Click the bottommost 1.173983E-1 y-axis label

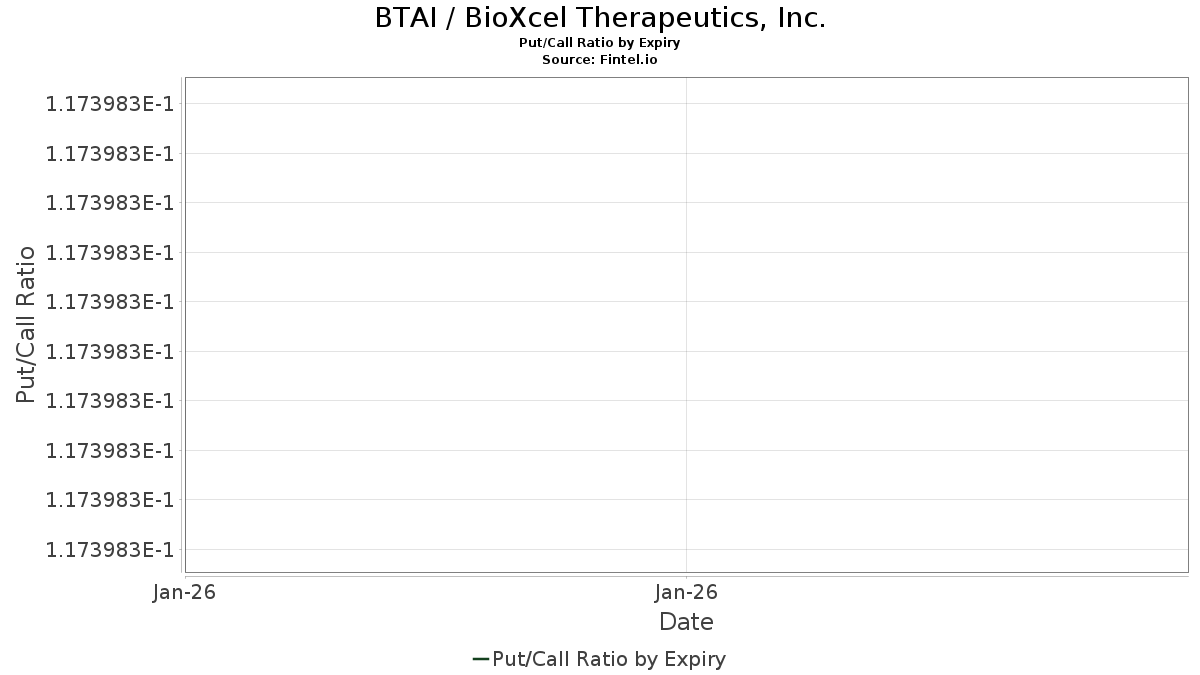tap(110, 549)
